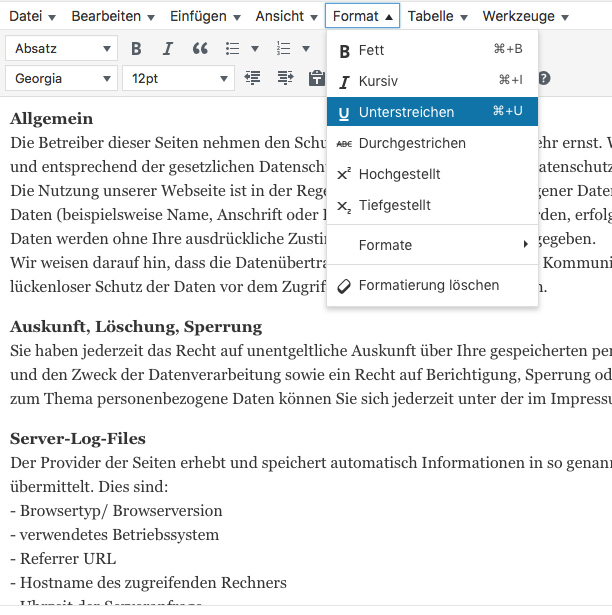Image resolution: width=612 pixels, height=615 pixels.
Task: Open the Bearbeiten menu
Action: (x=113, y=16)
